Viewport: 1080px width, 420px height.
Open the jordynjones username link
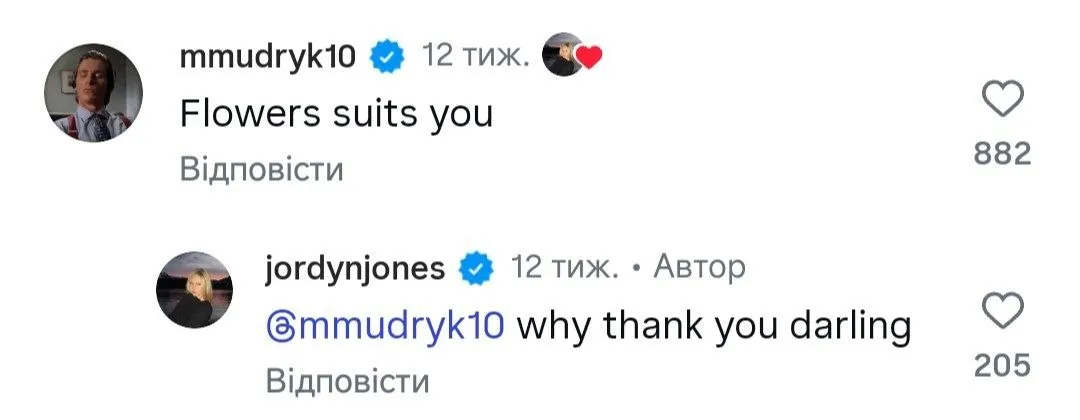(x=355, y=269)
